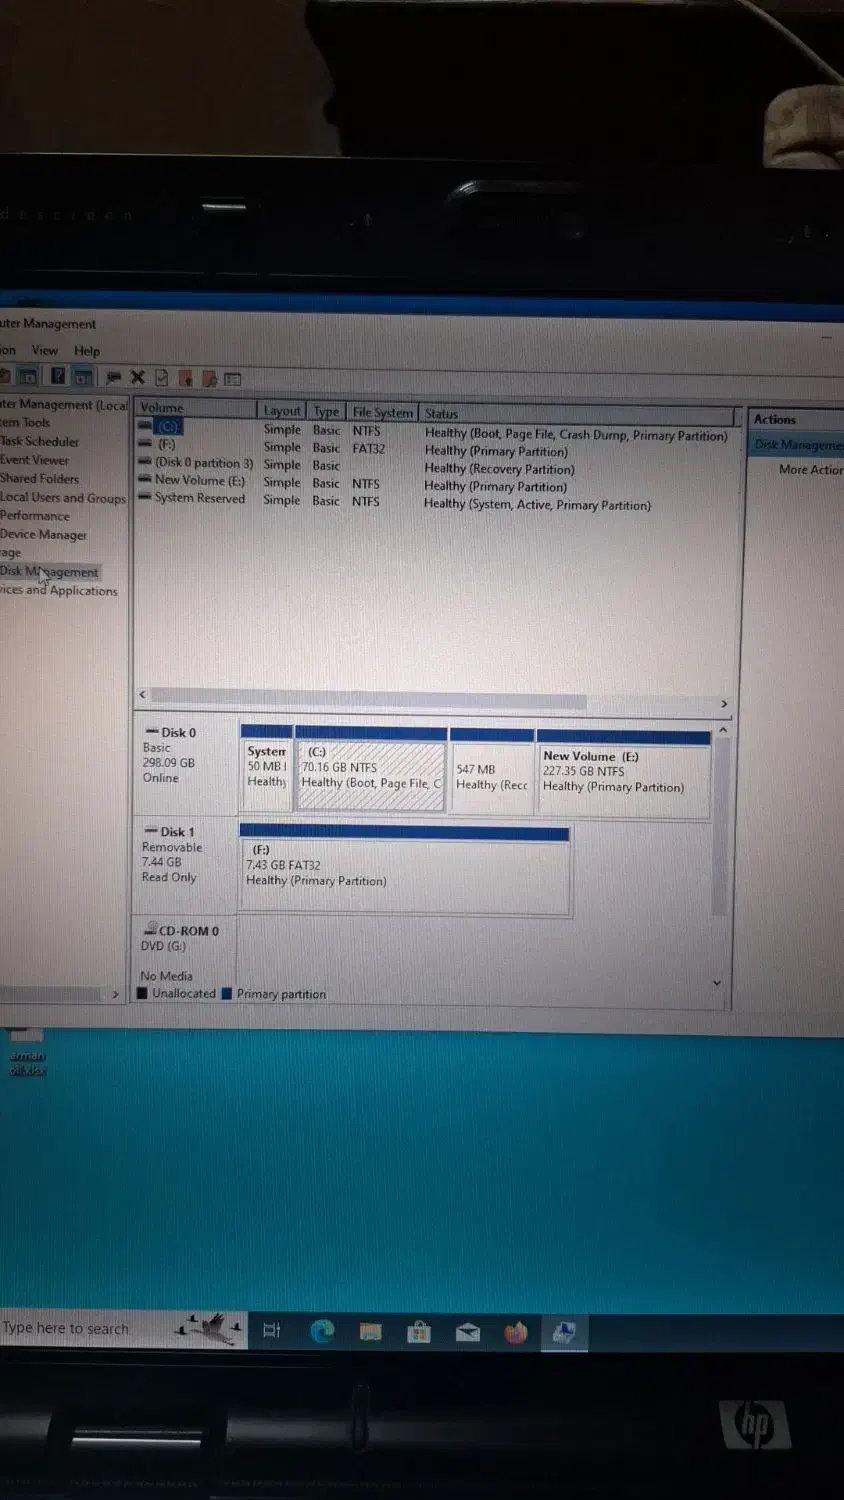Click the black Unallocated legend swatch
844x1500 pixels.
(x=142, y=993)
